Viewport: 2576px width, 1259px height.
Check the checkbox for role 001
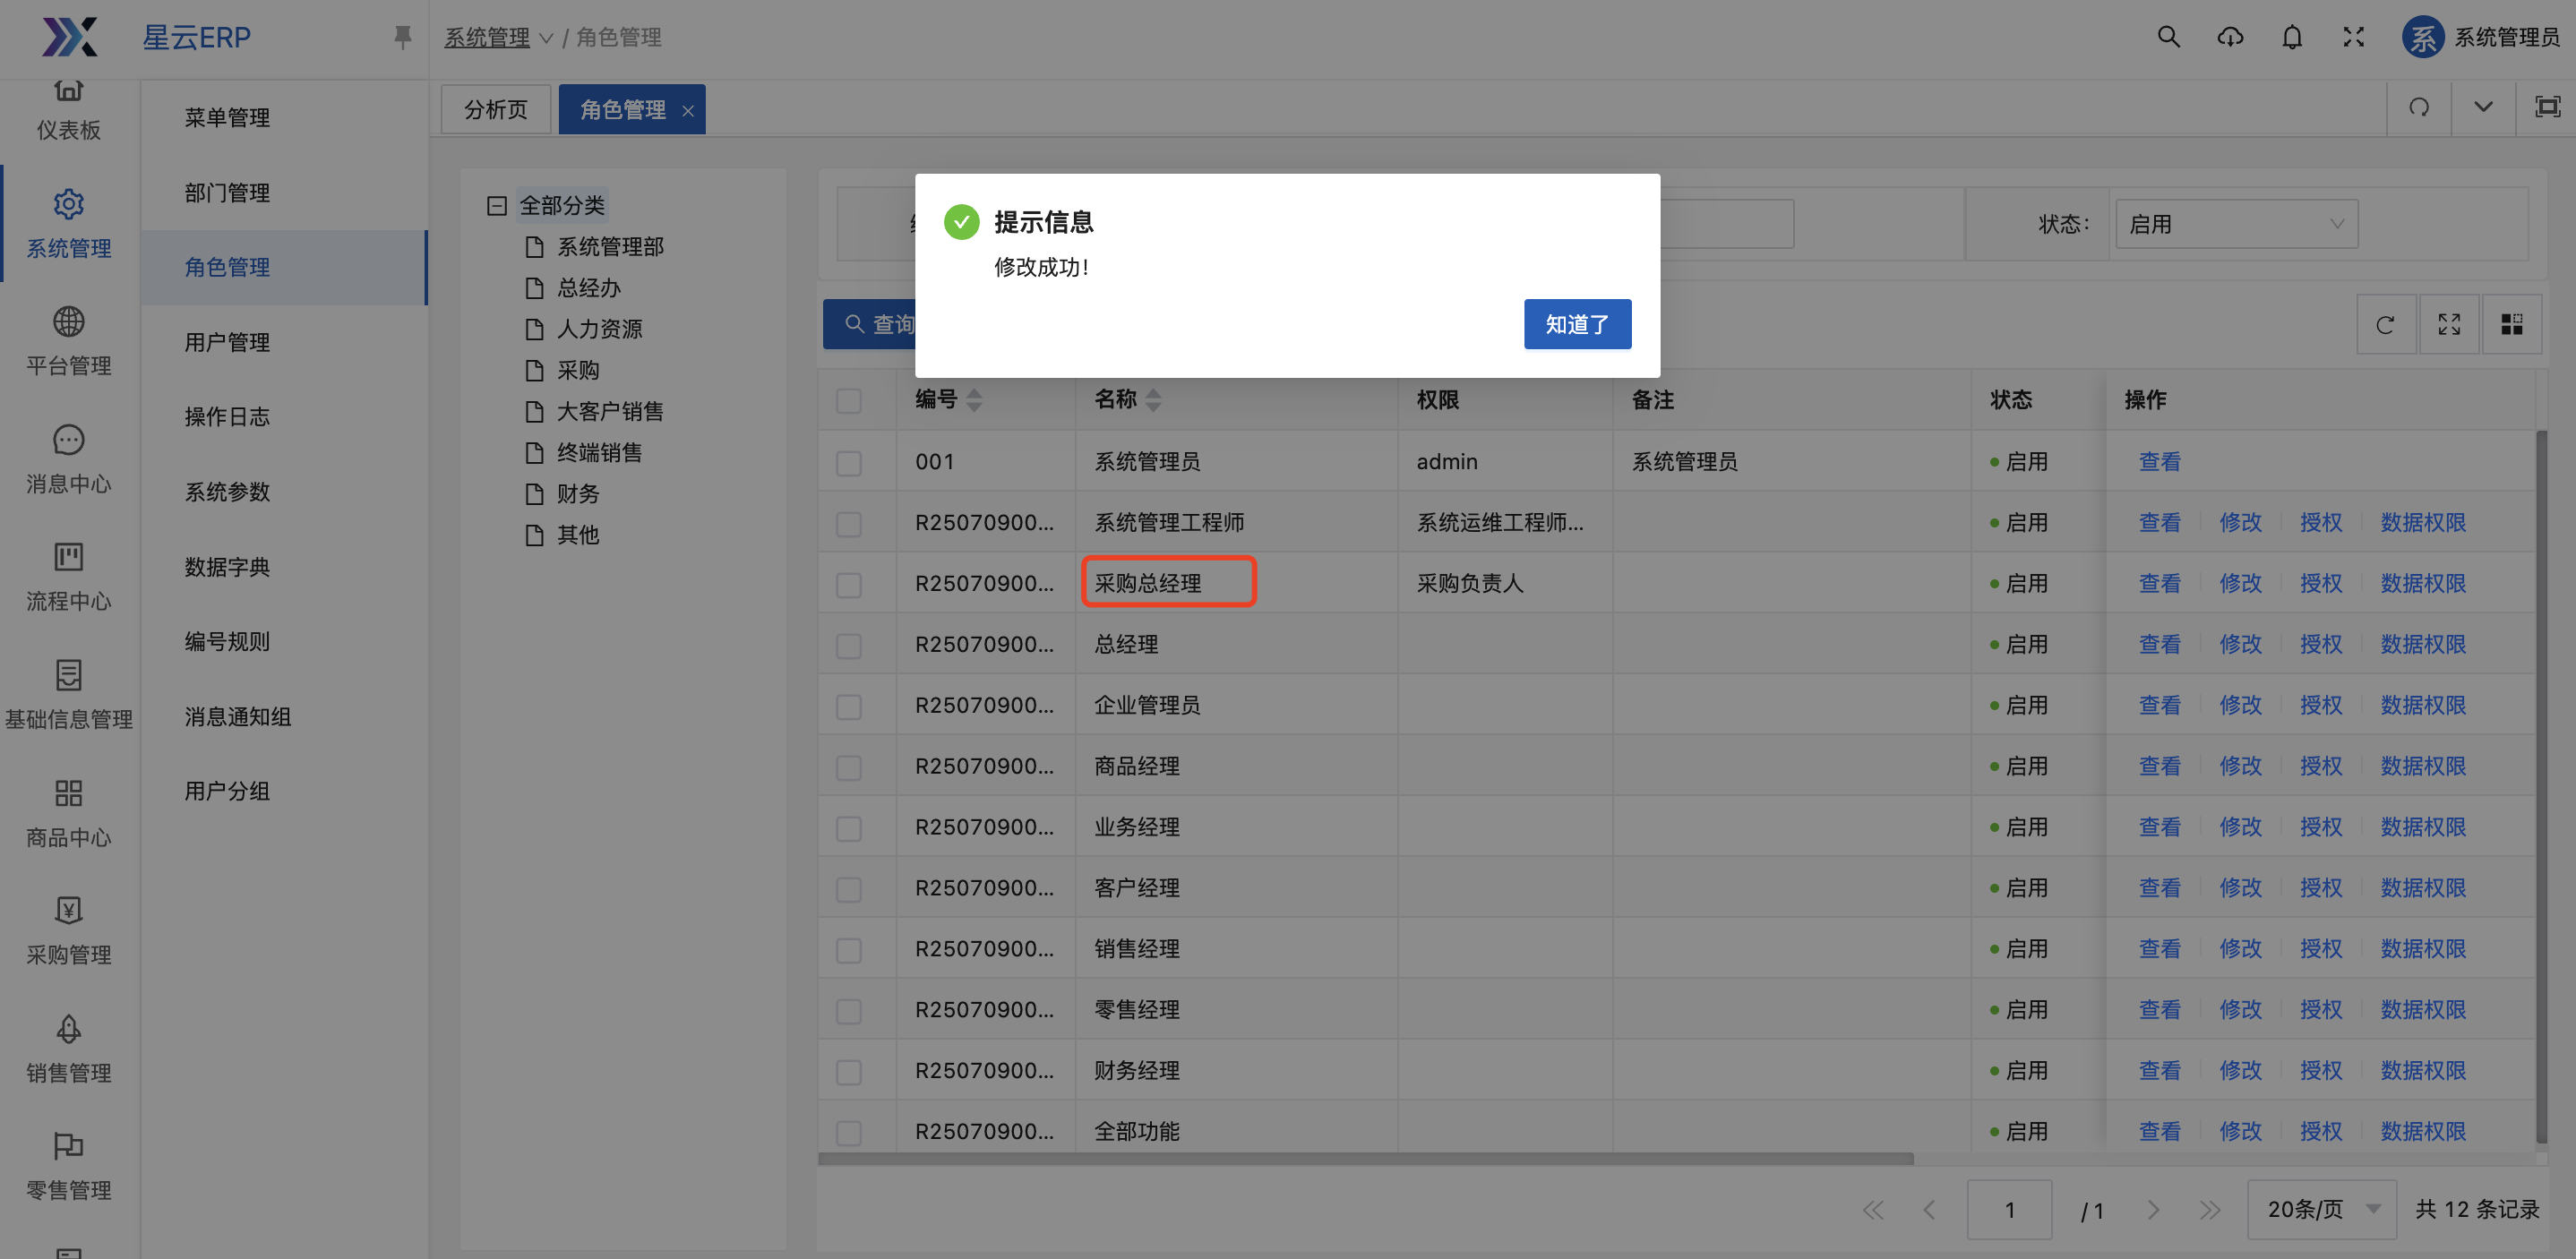pyautogui.click(x=849, y=463)
